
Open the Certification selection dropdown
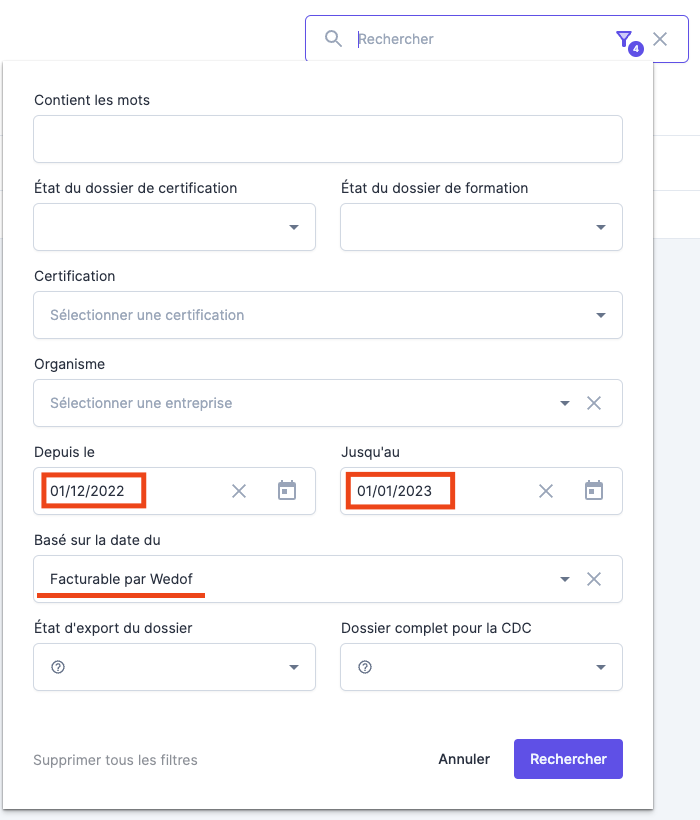tap(601, 315)
